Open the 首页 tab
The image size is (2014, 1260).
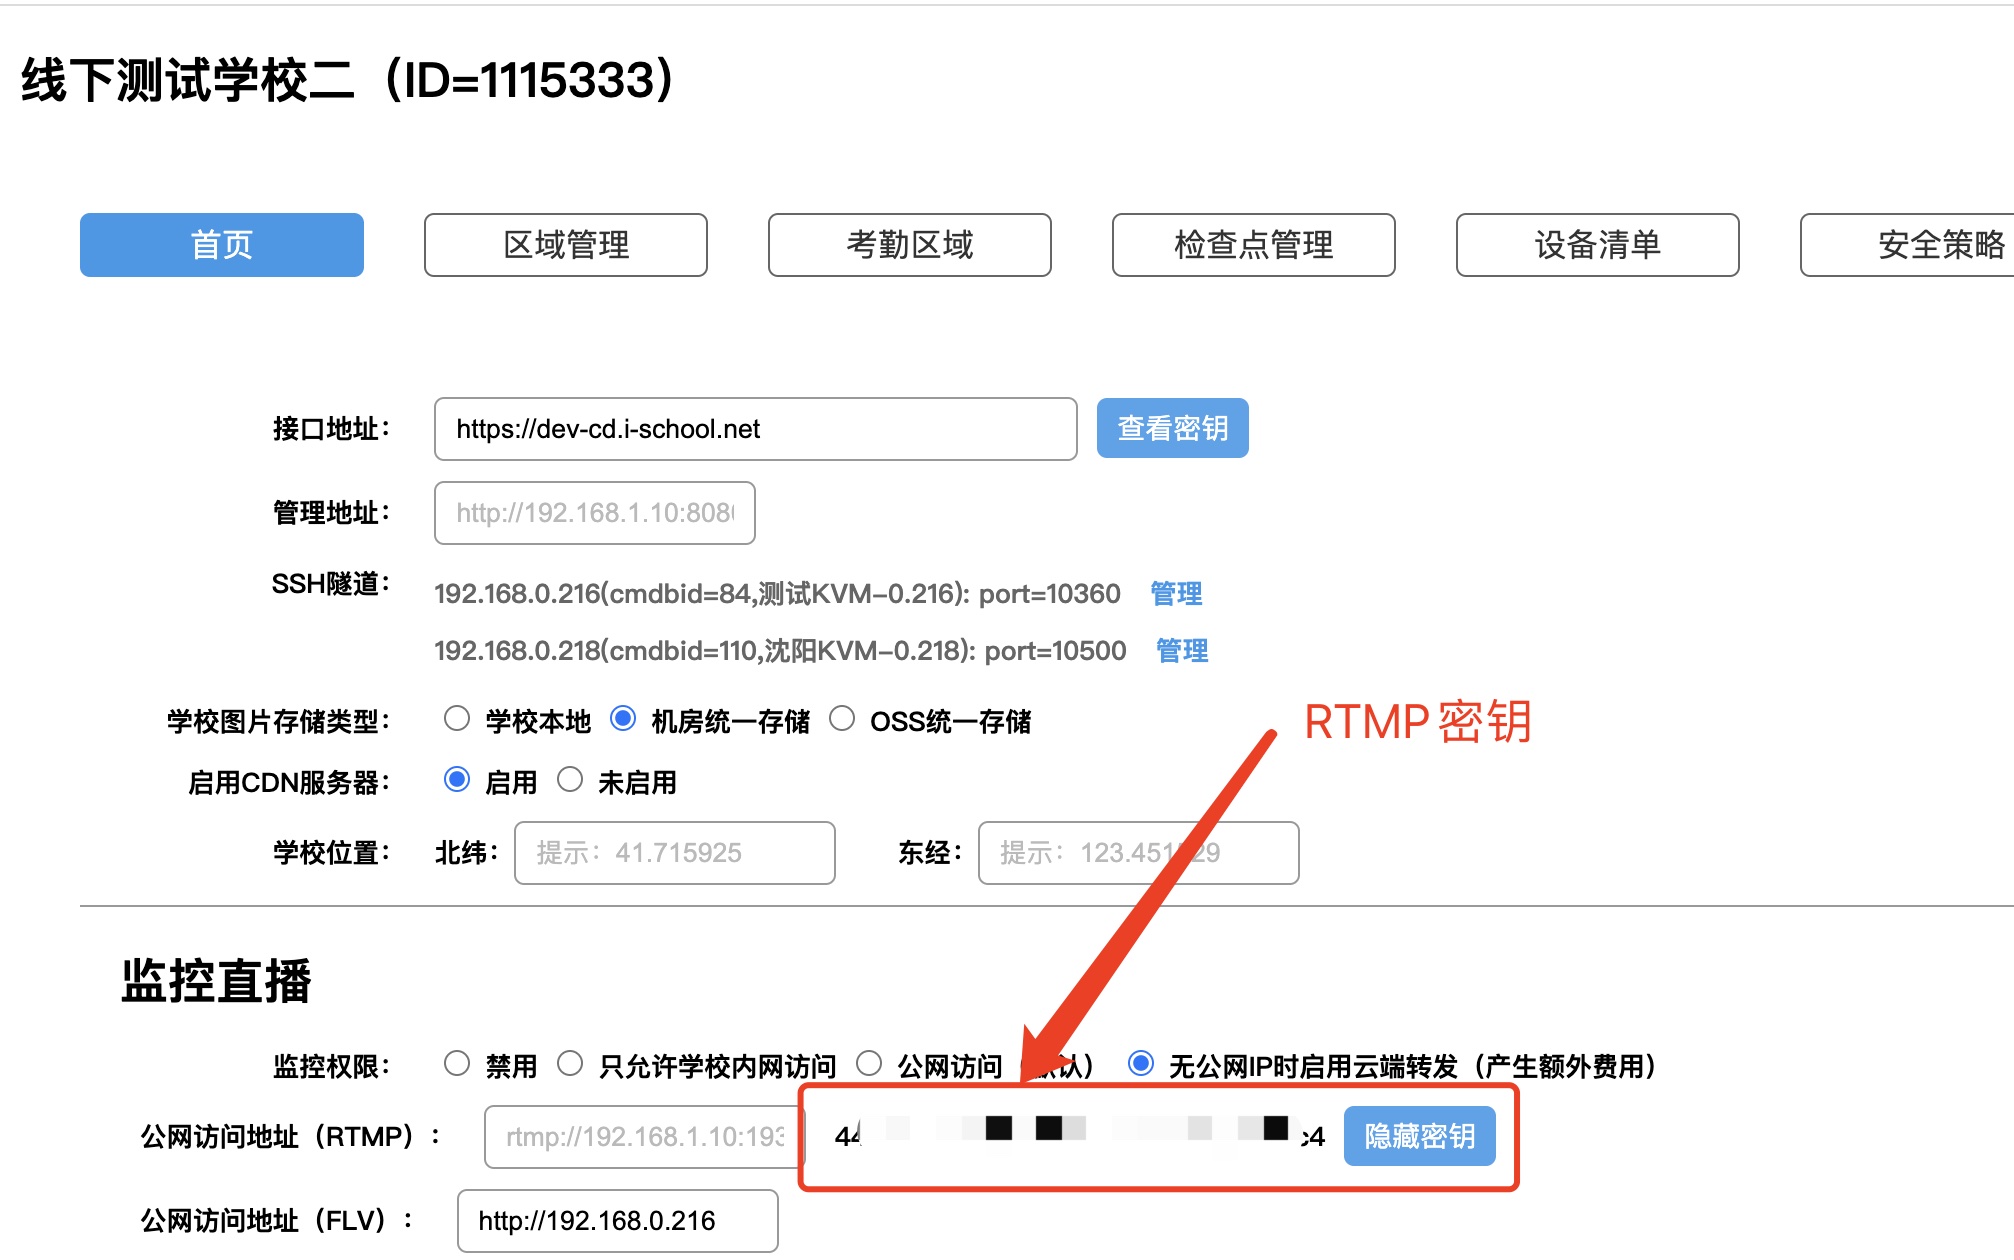[x=221, y=245]
